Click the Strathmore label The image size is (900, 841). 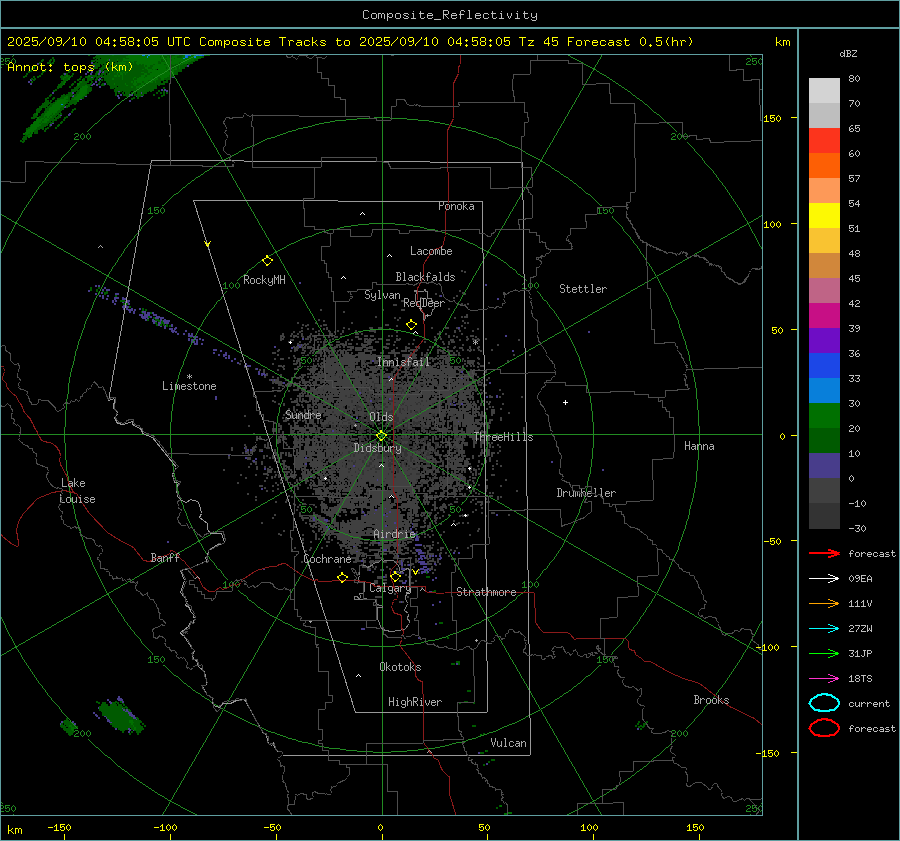[x=486, y=592]
